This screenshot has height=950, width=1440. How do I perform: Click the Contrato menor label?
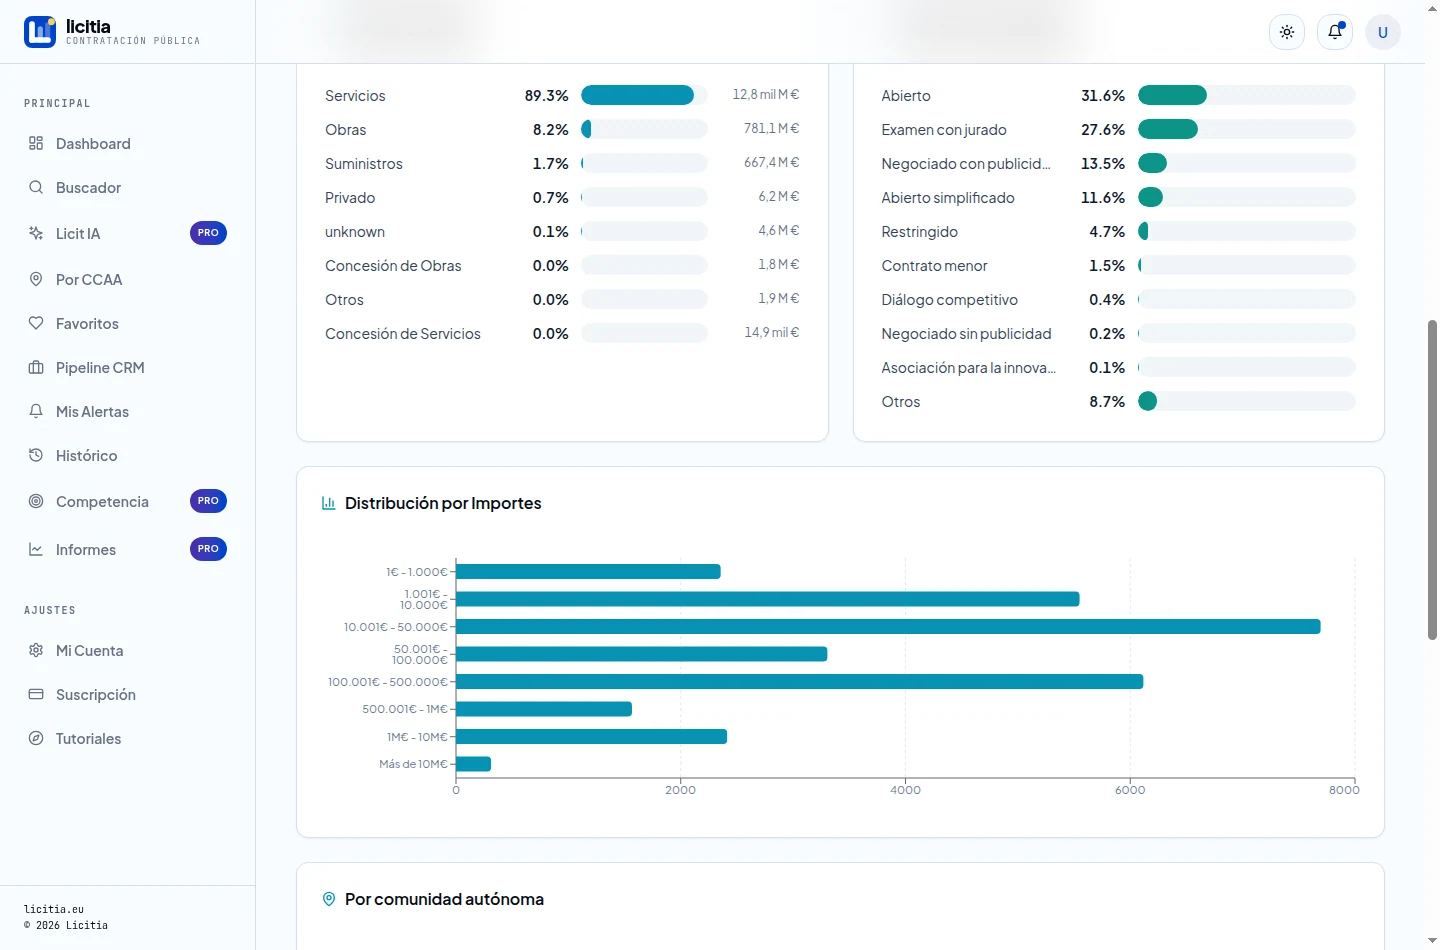[x=934, y=266]
